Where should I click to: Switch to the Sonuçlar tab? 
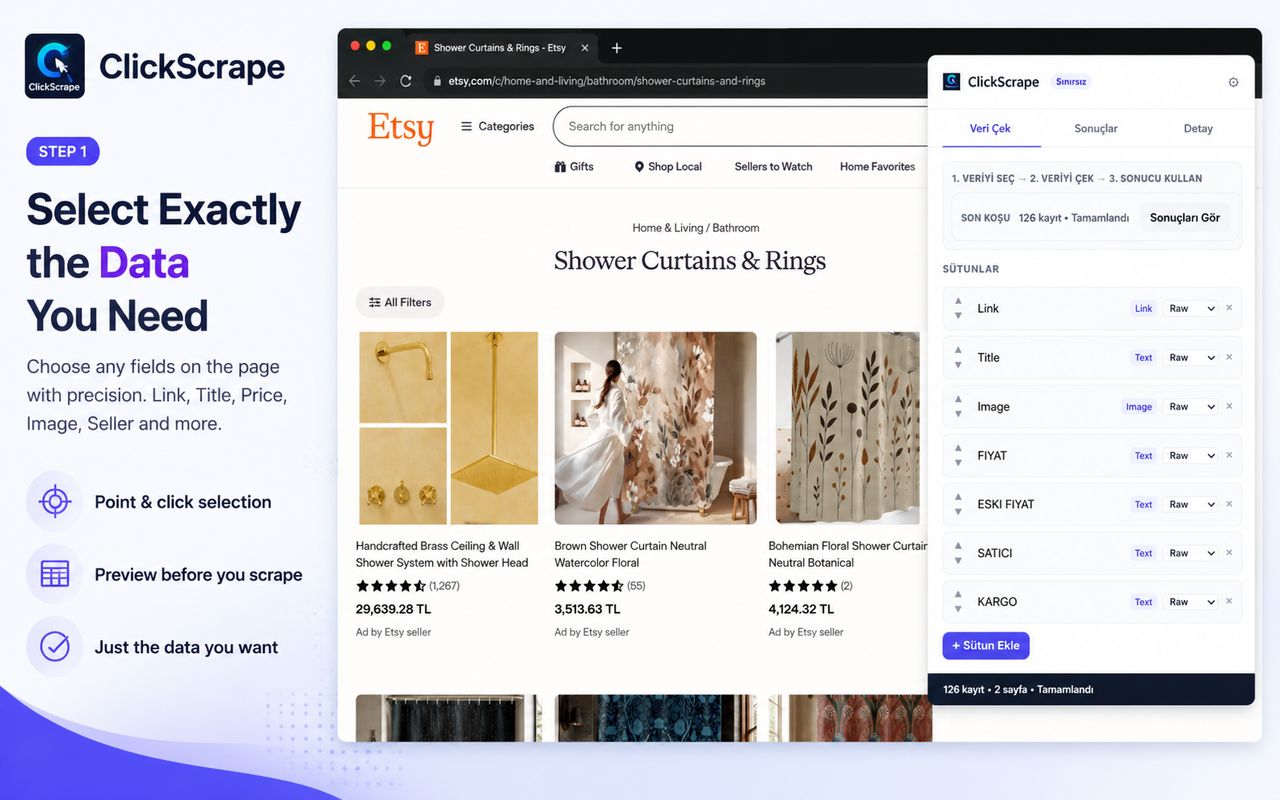(x=1096, y=128)
